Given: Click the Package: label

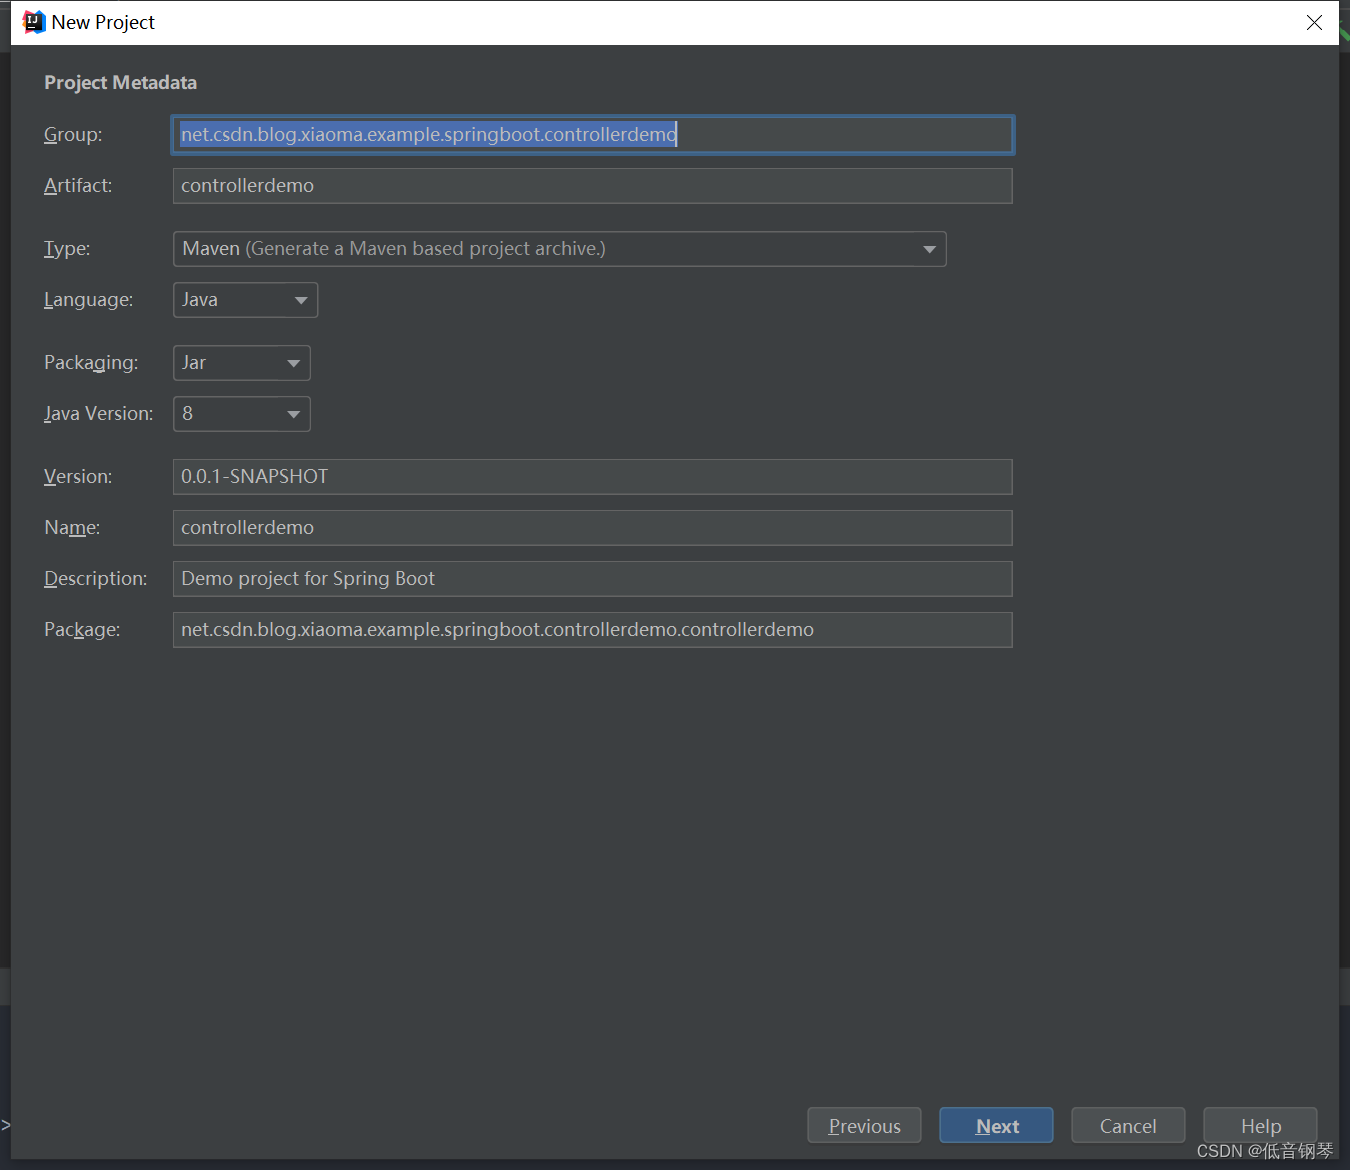Looking at the screenshot, I should pyautogui.click(x=82, y=630).
